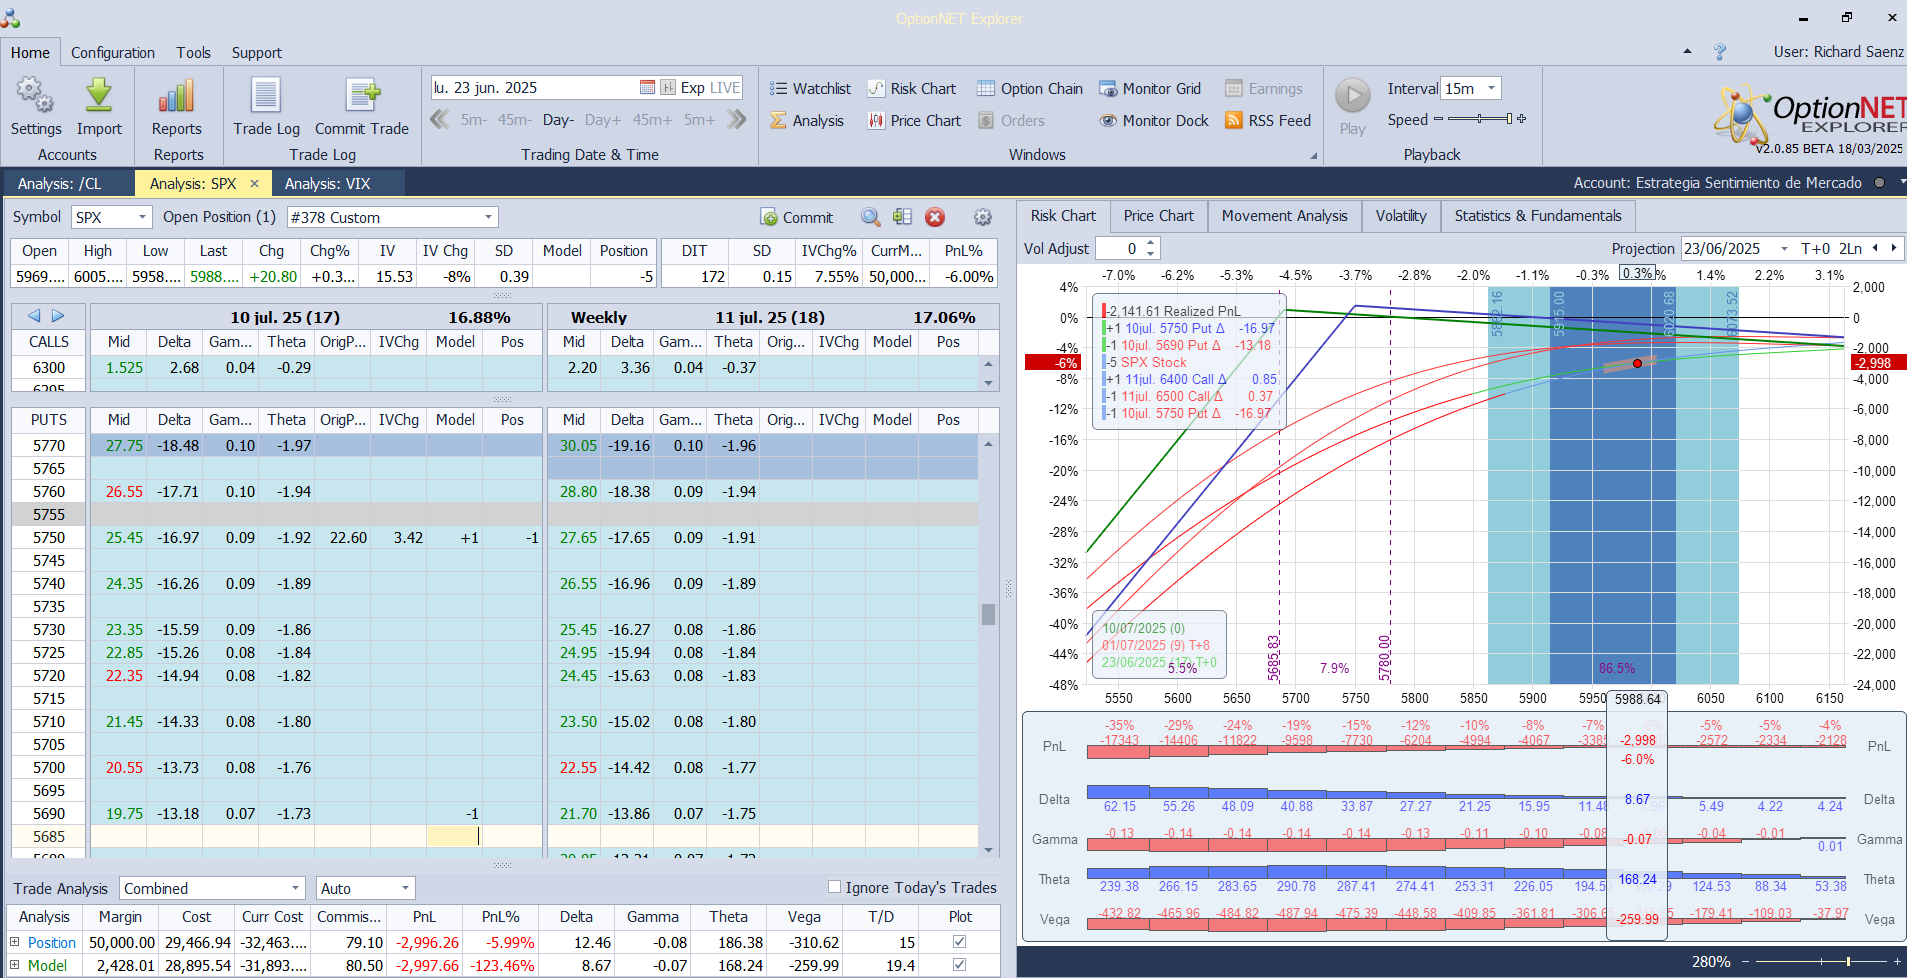Viewport: 1907px width, 978px height.
Task: Step forward with double right arrow
Action: [x=737, y=120]
